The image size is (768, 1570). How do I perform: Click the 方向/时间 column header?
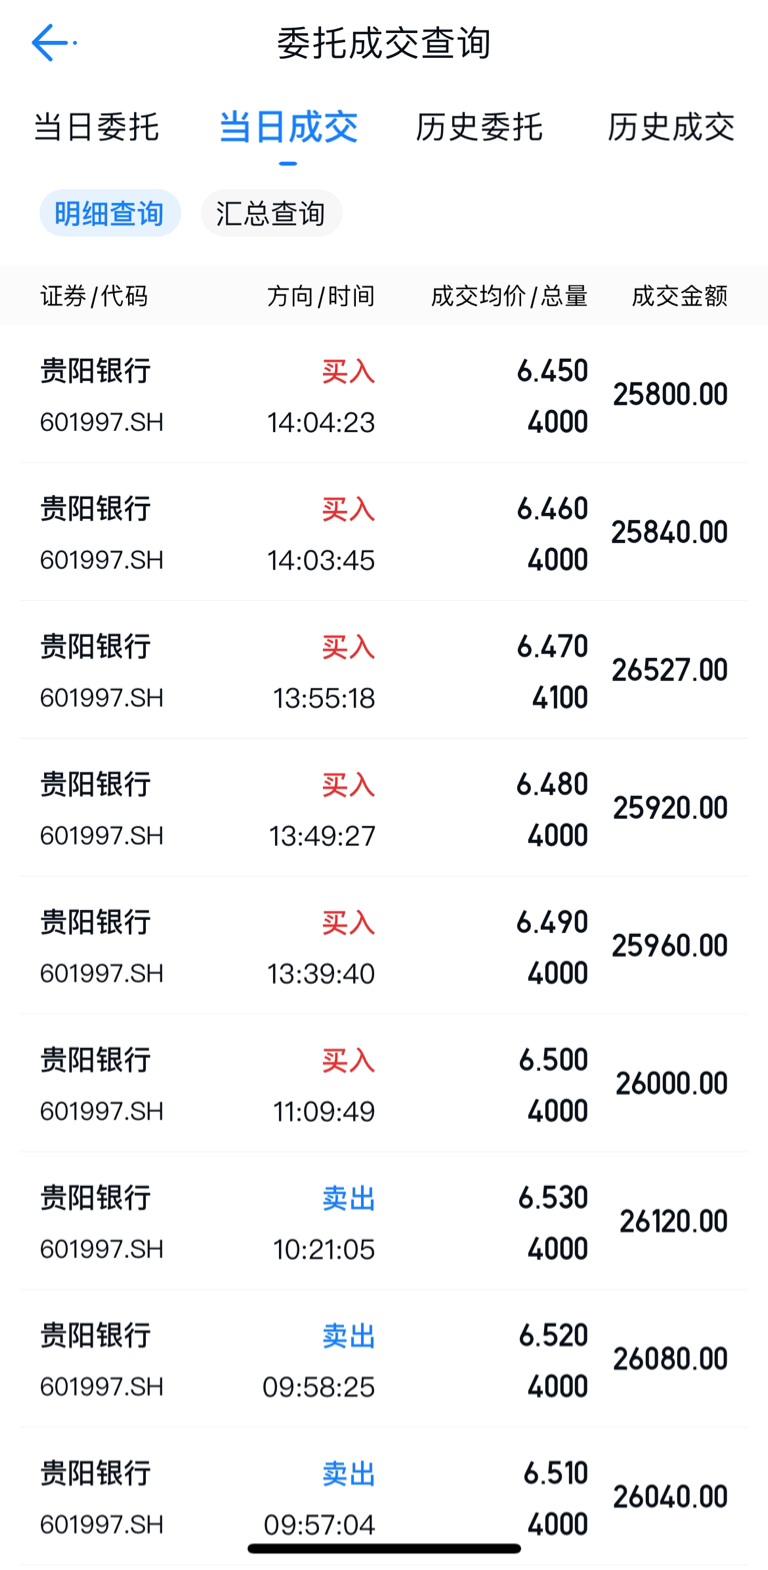click(321, 296)
